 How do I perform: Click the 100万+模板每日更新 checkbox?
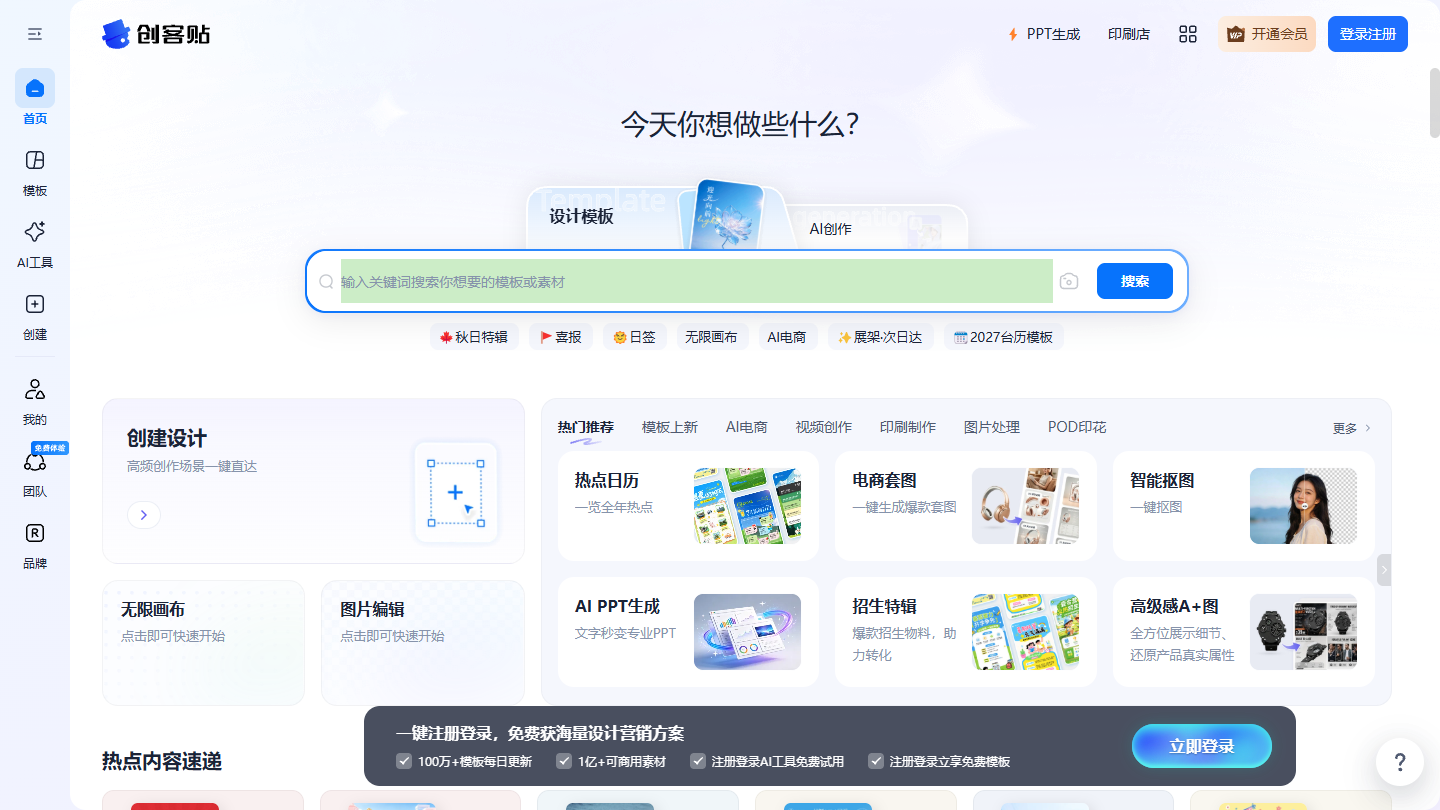pyautogui.click(x=404, y=761)
